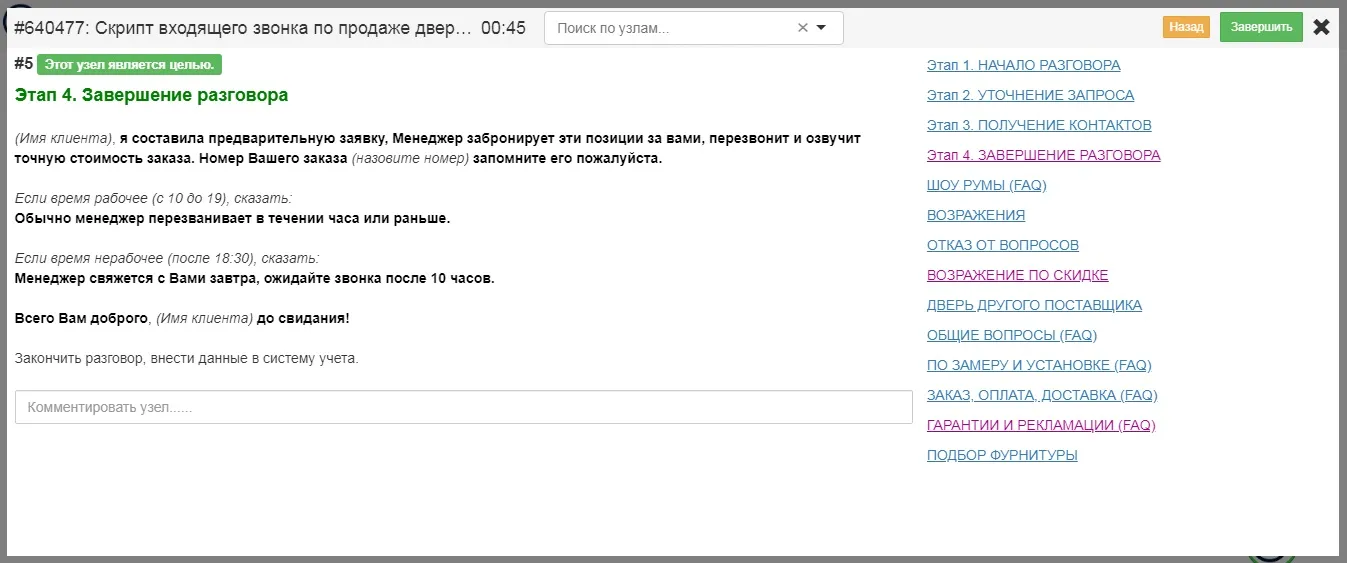Viewport: 1347px width, 563px height.
Task: Click the orange Назад button
Action: (x=1186, y=27)
